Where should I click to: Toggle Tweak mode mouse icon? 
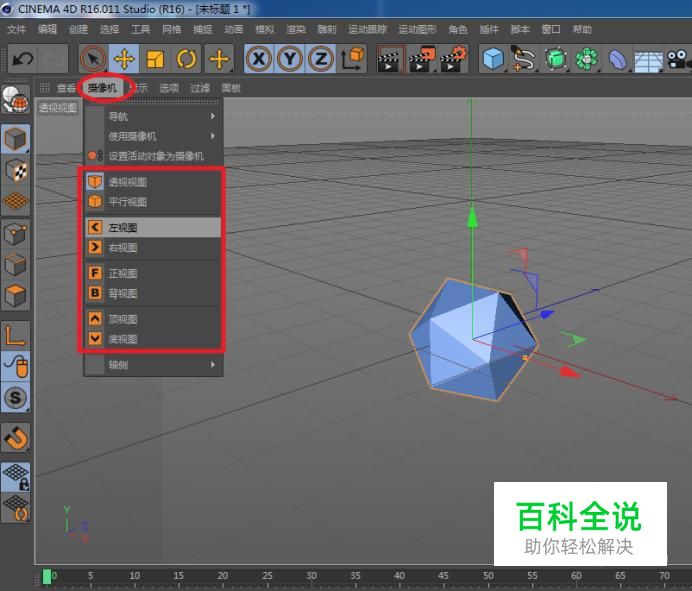[15, 366]
